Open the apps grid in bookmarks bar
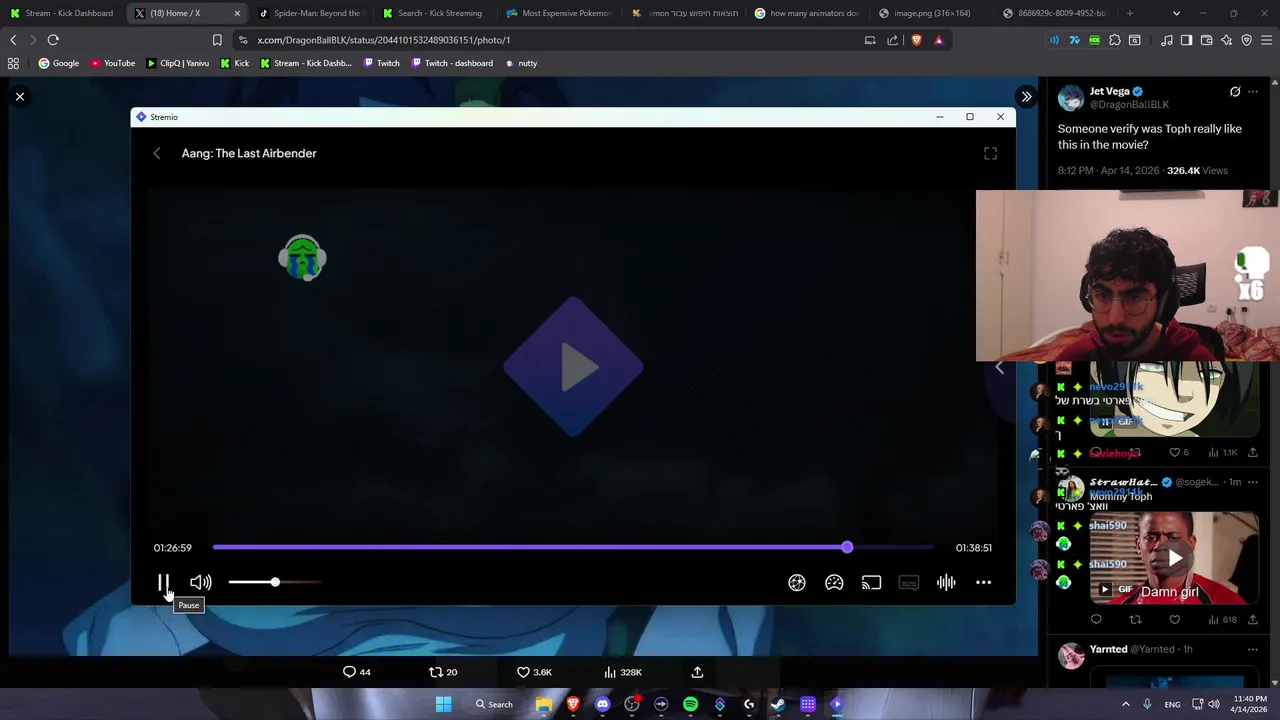This screenshot has height=720, width=1280. point(13,63)
